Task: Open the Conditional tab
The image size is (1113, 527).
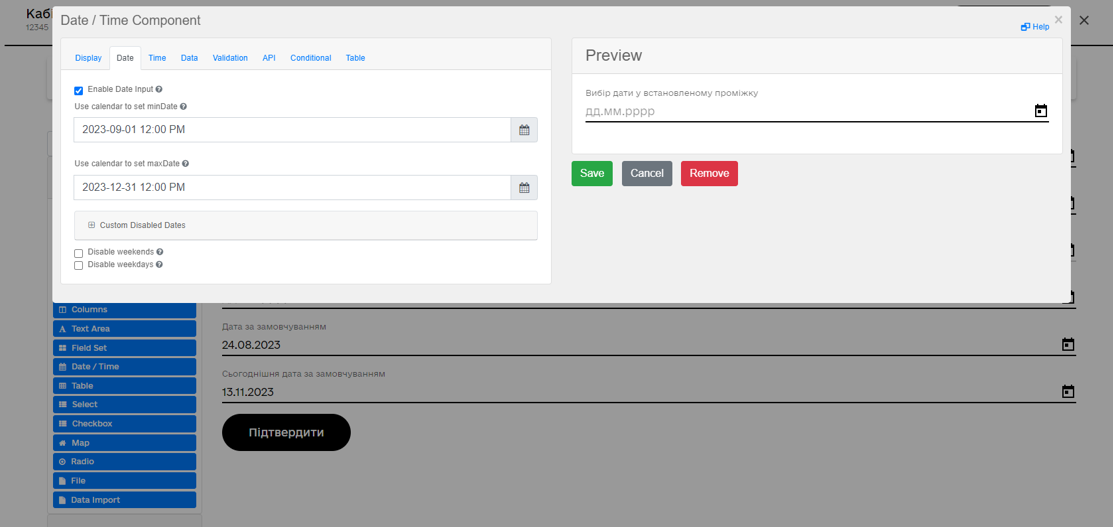Action: point(310,58)
